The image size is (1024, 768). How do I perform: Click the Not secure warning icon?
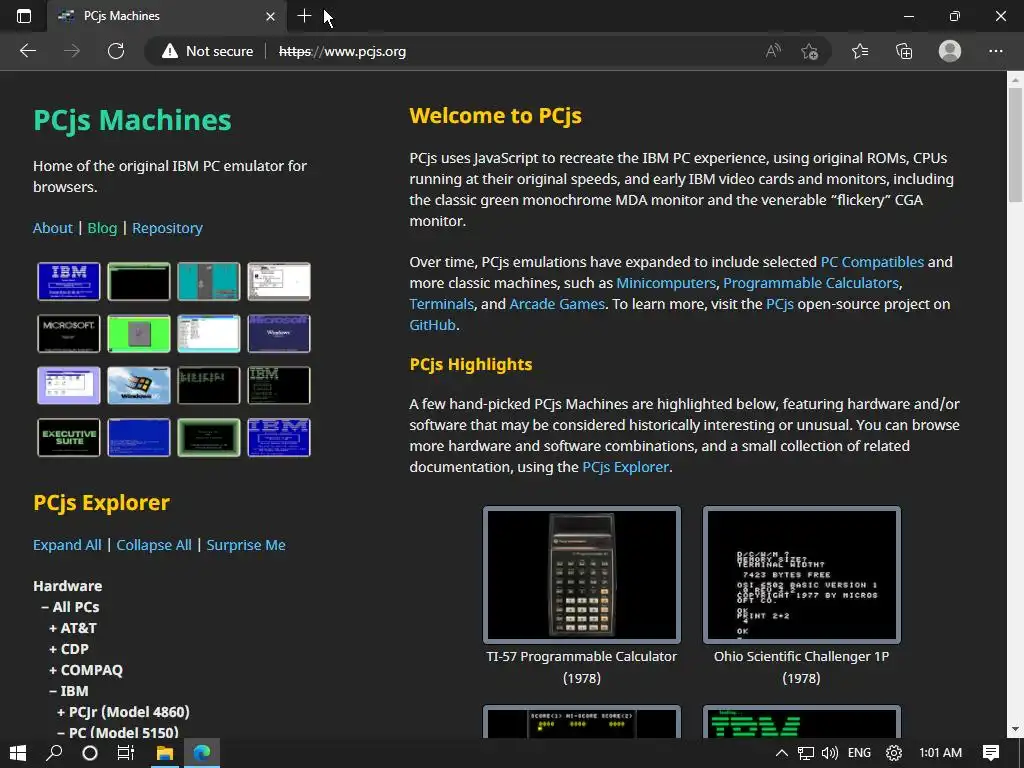[x=170, y=51]
